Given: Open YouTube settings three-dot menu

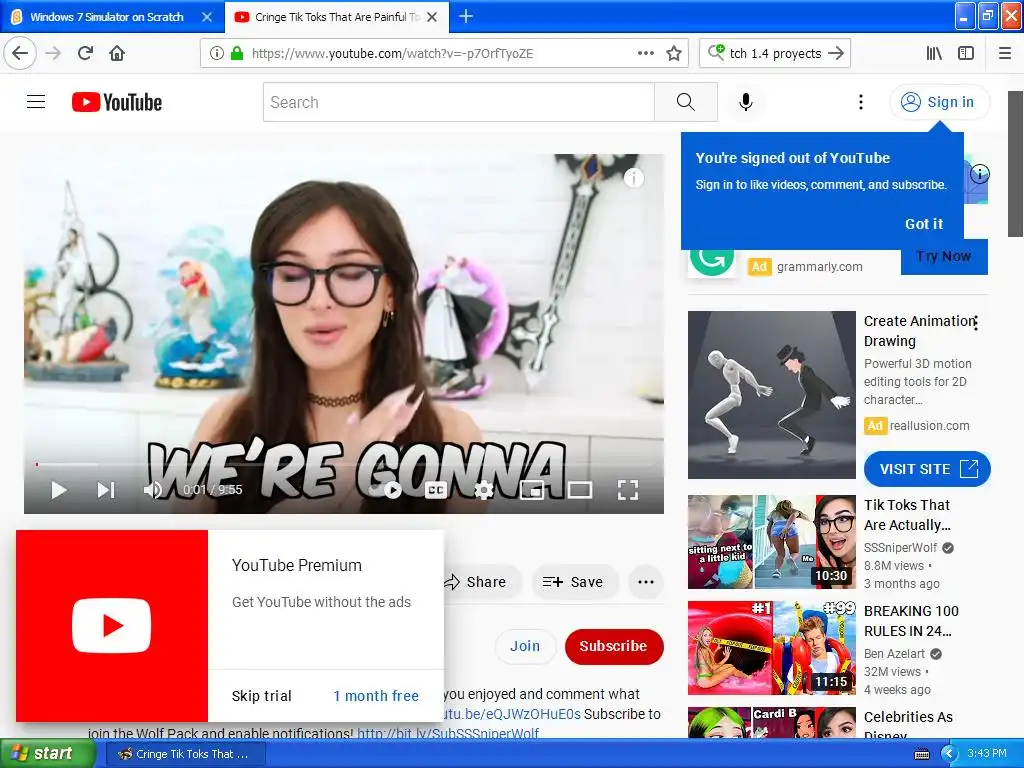Looking at the screenshot, I should pyautogui.click(x=861, y=102).
